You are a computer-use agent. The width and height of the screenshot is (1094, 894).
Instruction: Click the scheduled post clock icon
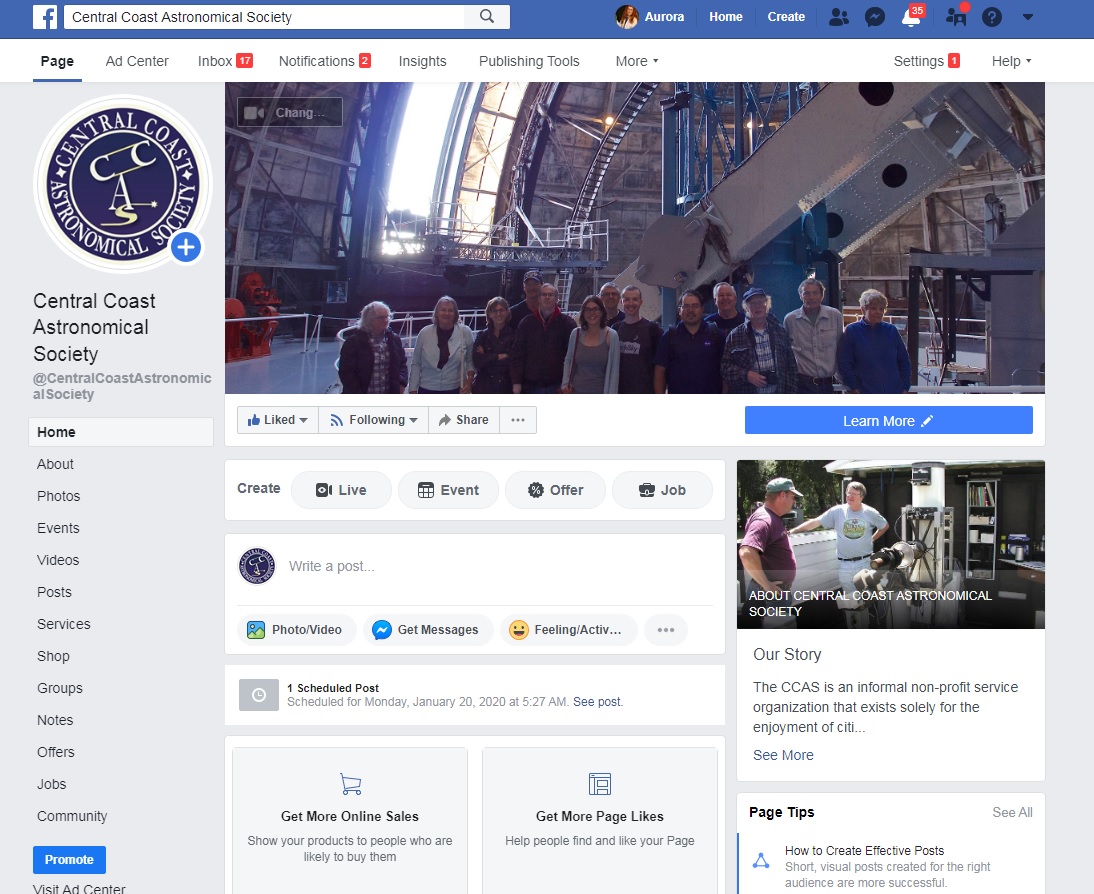[259, 695]
